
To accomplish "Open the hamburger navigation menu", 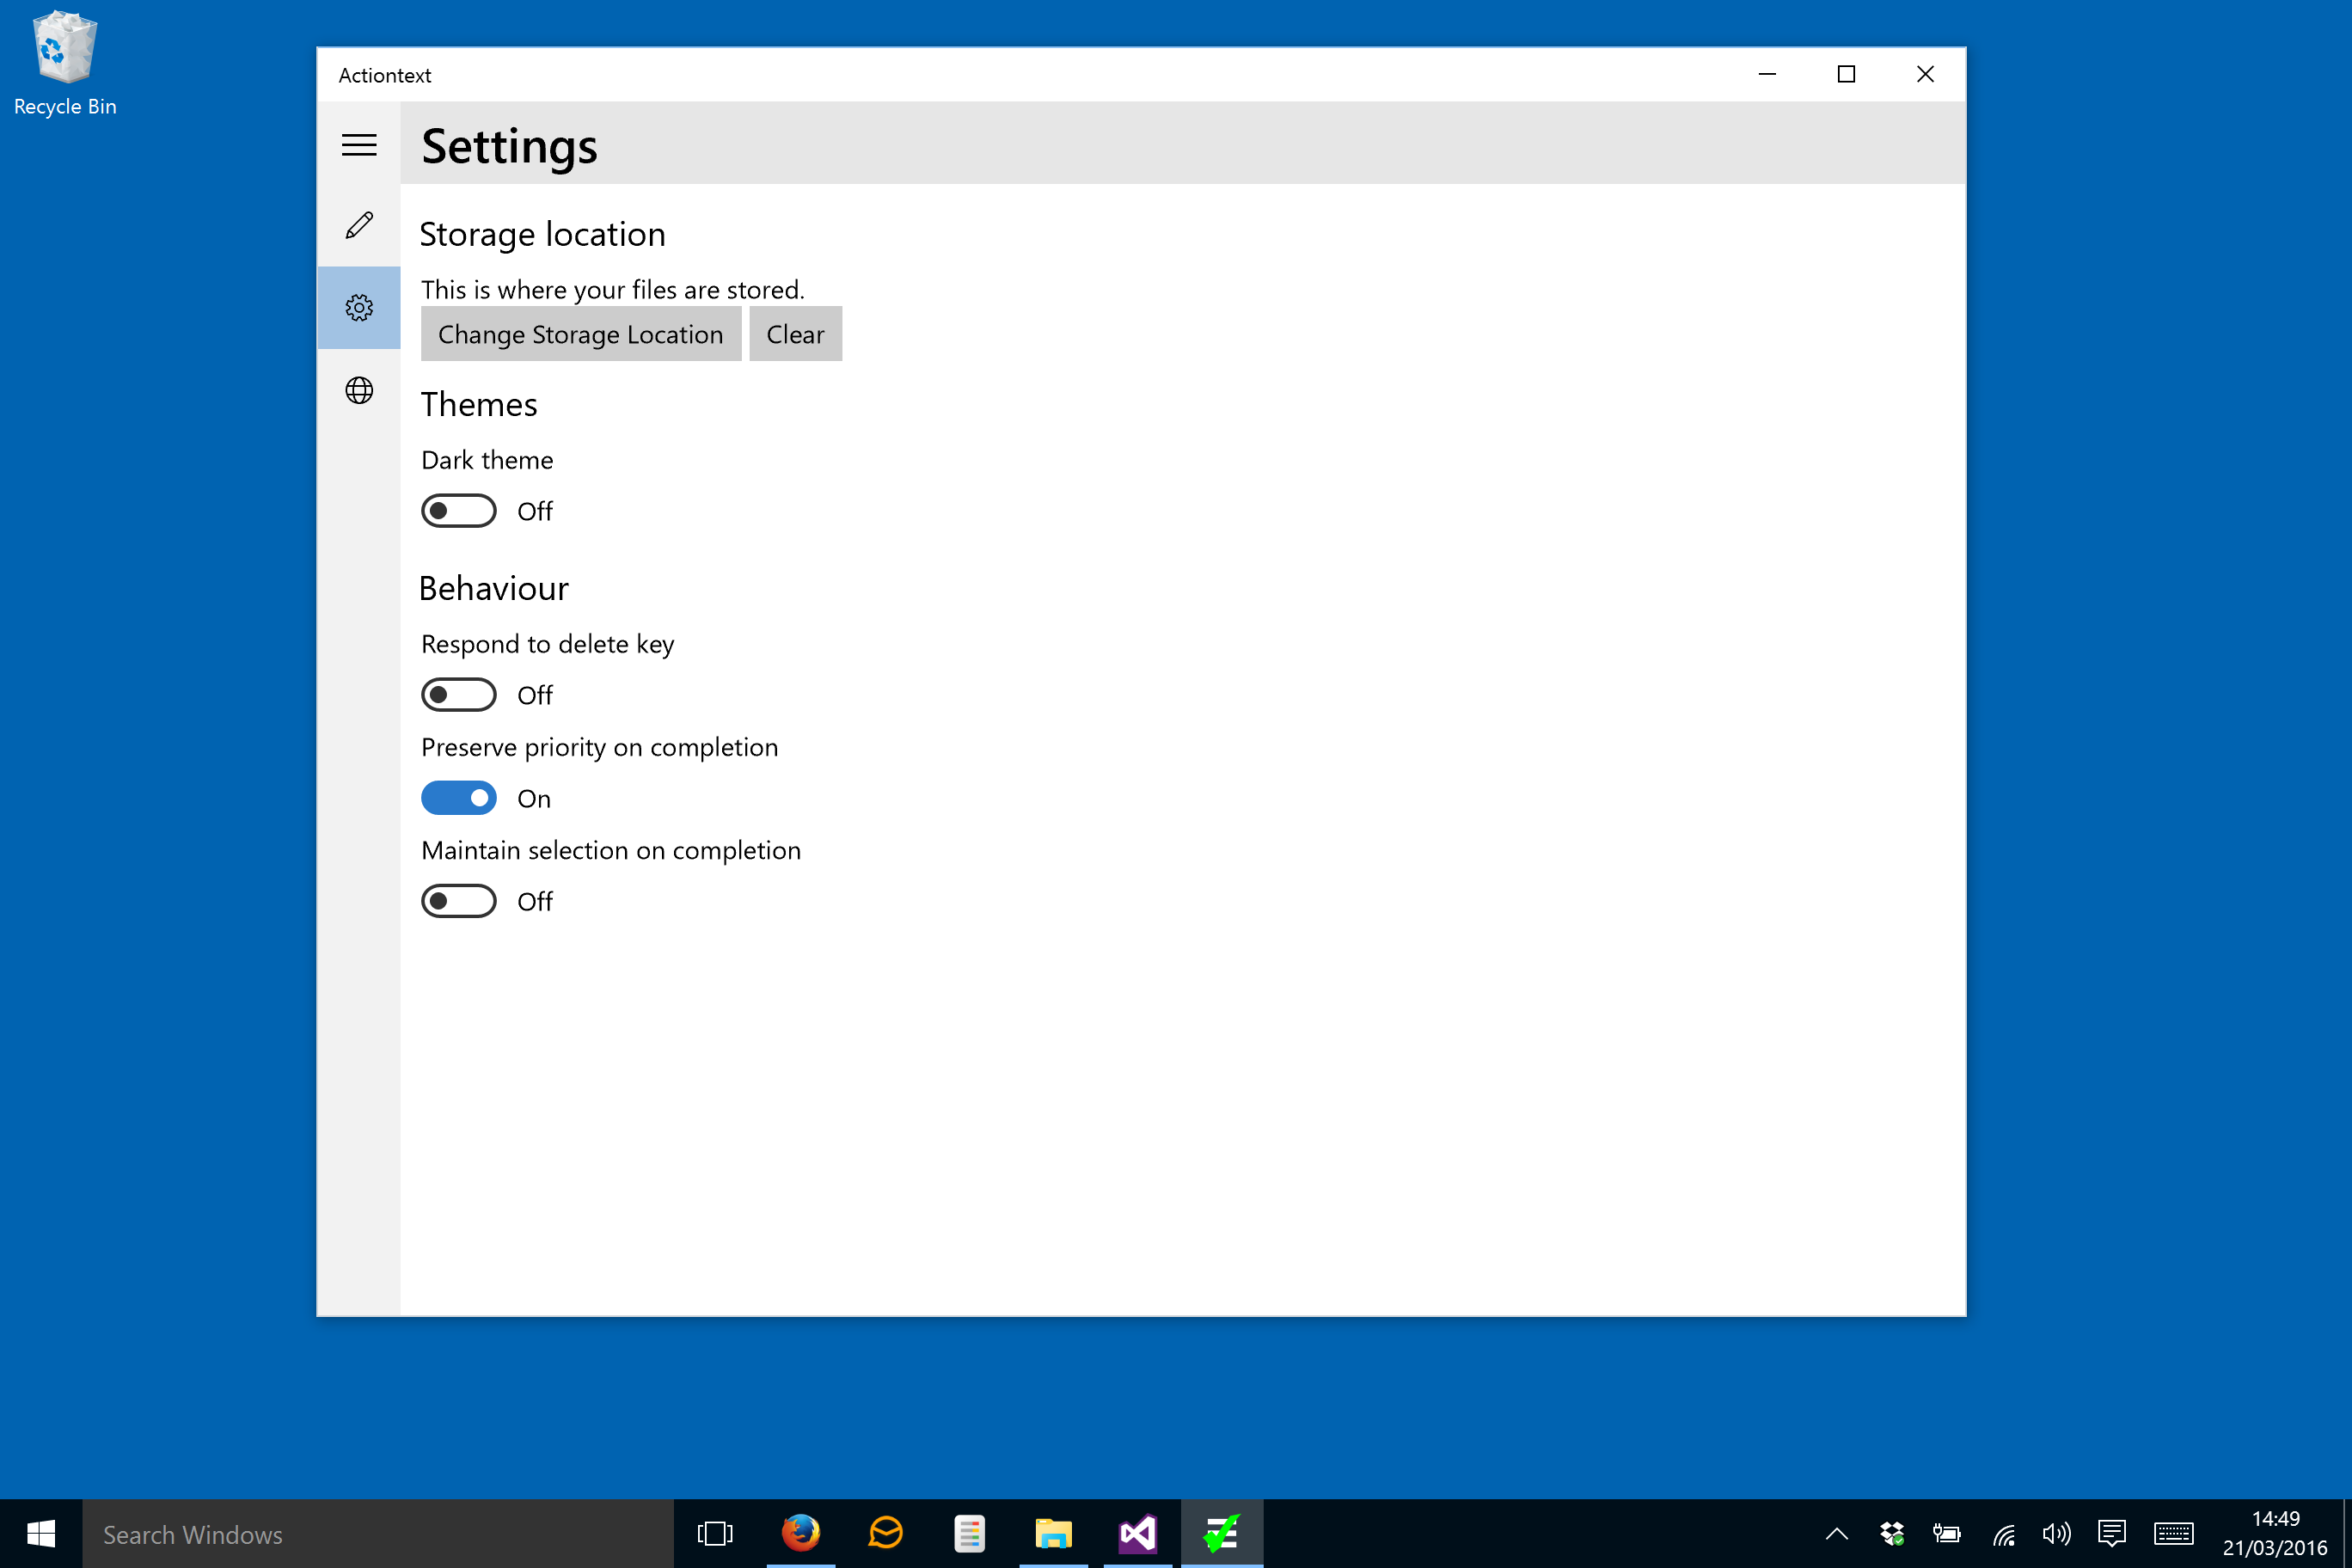I will (x=359, y=145).
